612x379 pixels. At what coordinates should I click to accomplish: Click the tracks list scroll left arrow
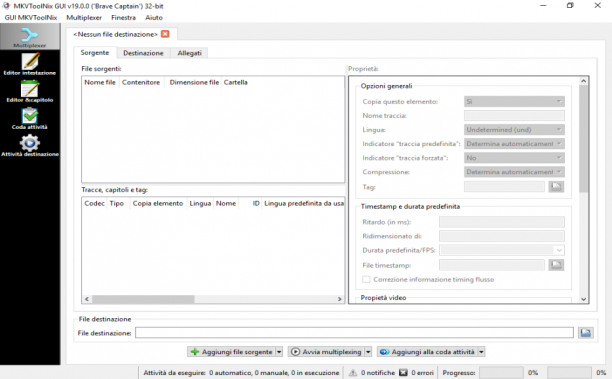pos(87,299)
